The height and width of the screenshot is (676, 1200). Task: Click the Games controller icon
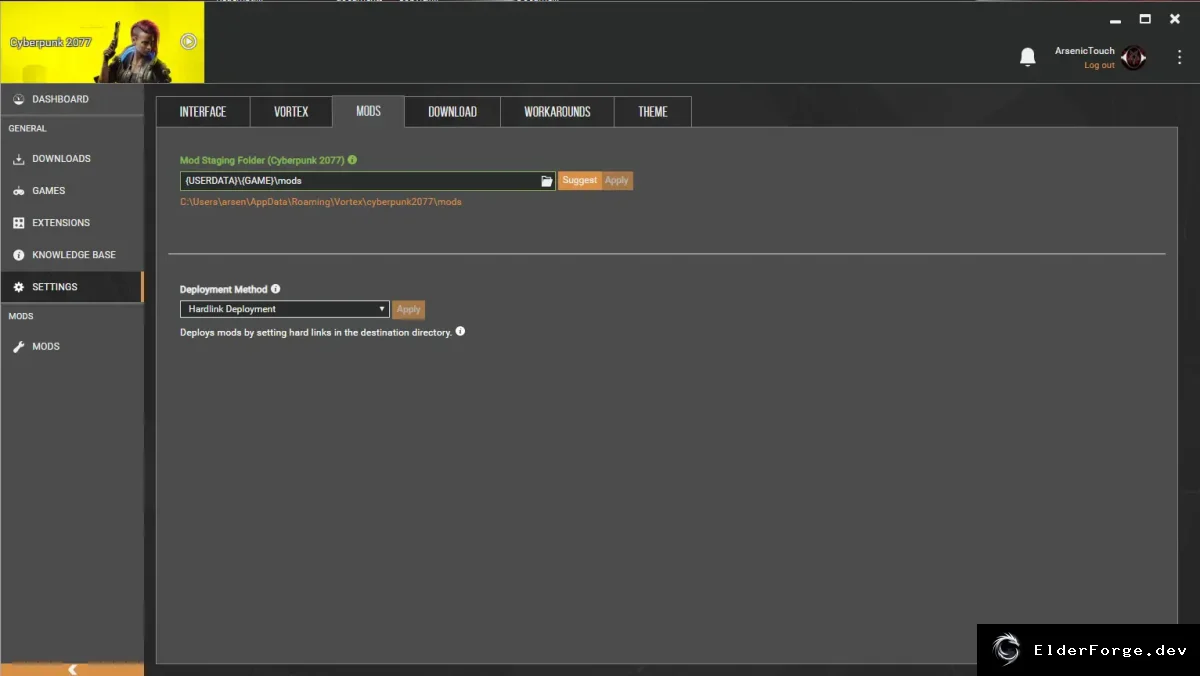pos(19,191)
